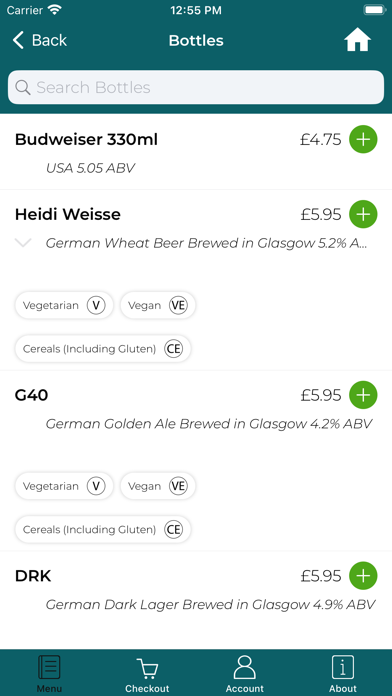Click the search magnifier icon
The width and height of the screenshot is (392, 696).
pos(23,87)
